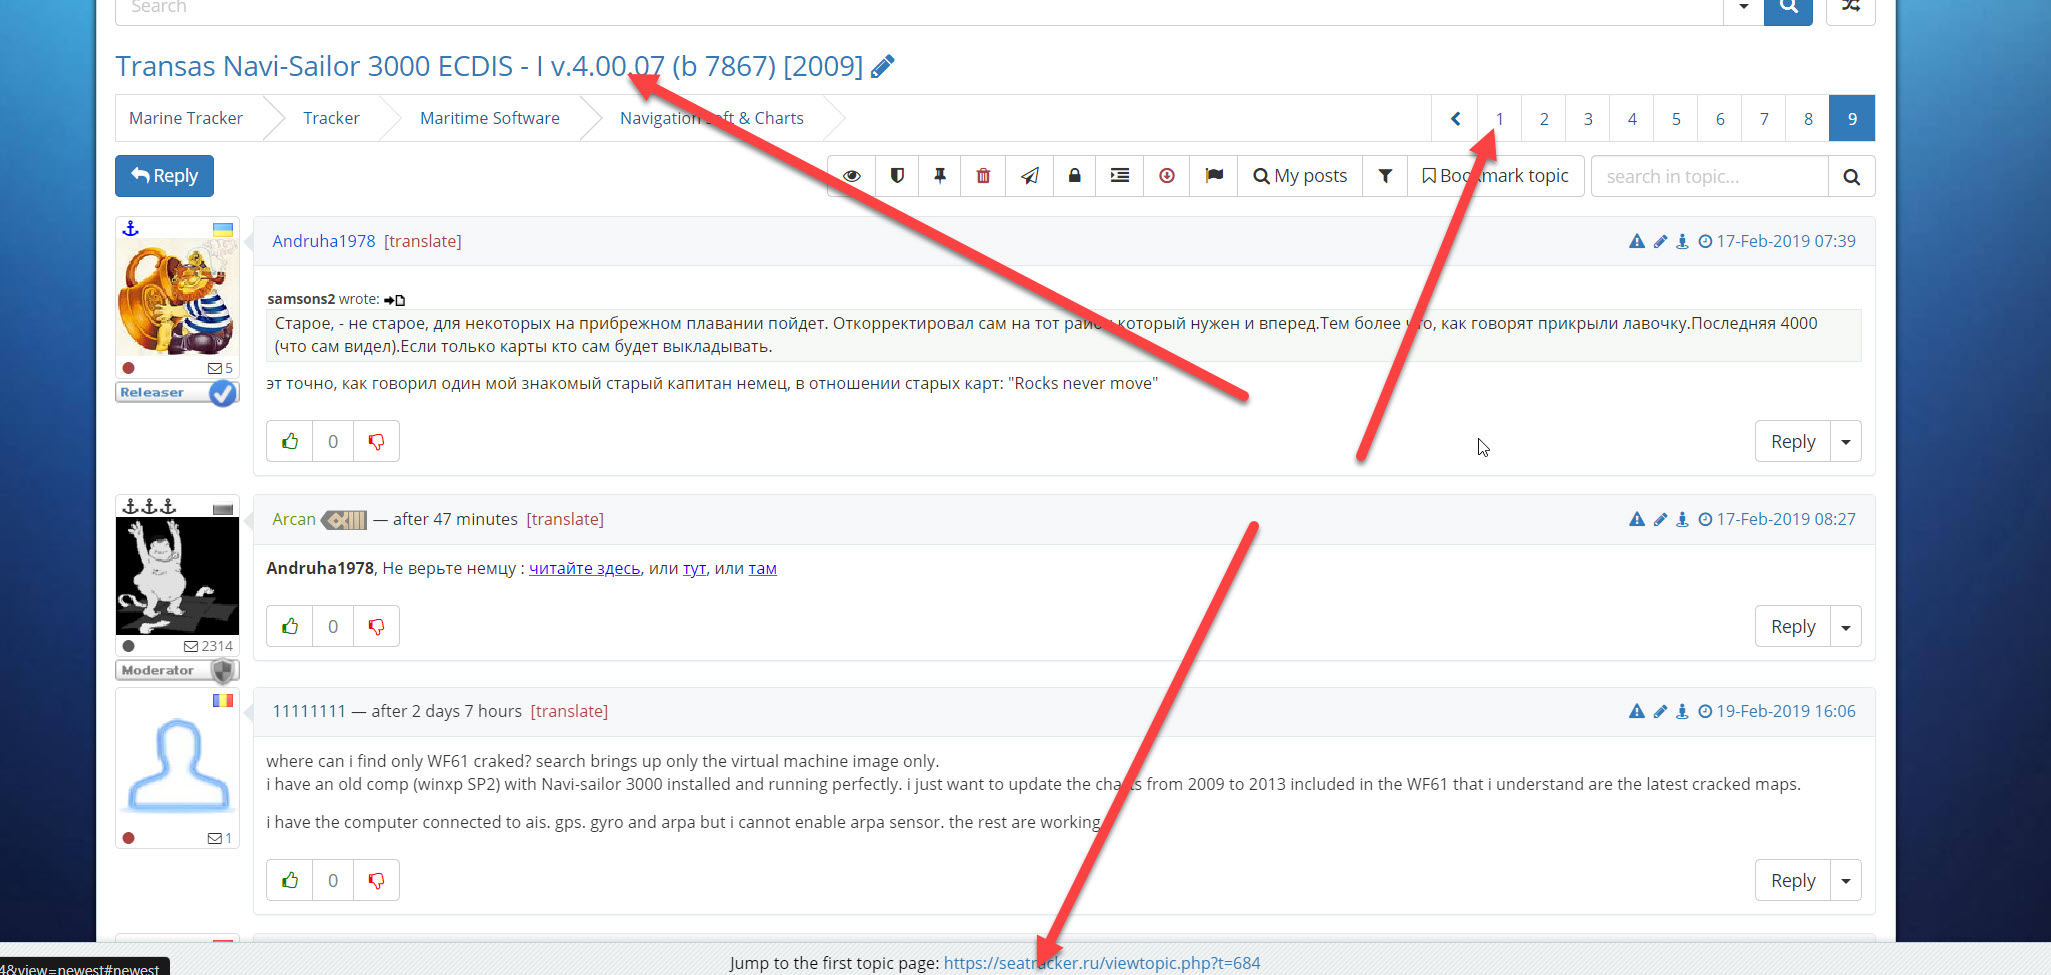The image size is (2051, 975).
Task: Open dropdown arrow beside Andruha1978's Reply button
Action: [x=1845, y=441]
